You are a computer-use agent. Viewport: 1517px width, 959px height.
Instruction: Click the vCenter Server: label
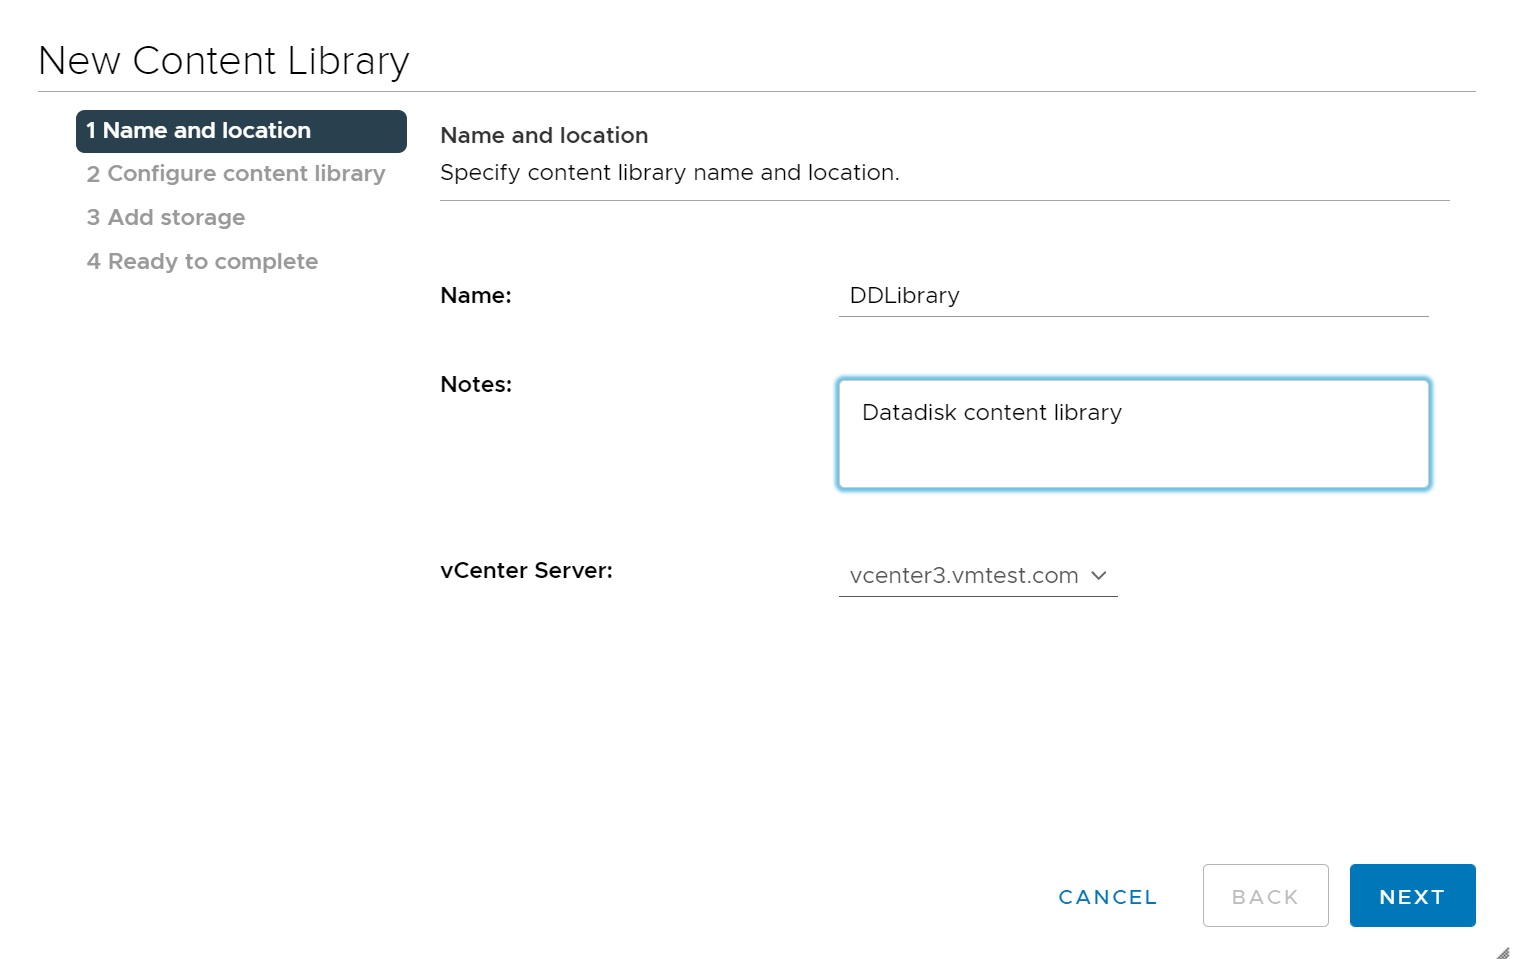[x=526, y=571]
